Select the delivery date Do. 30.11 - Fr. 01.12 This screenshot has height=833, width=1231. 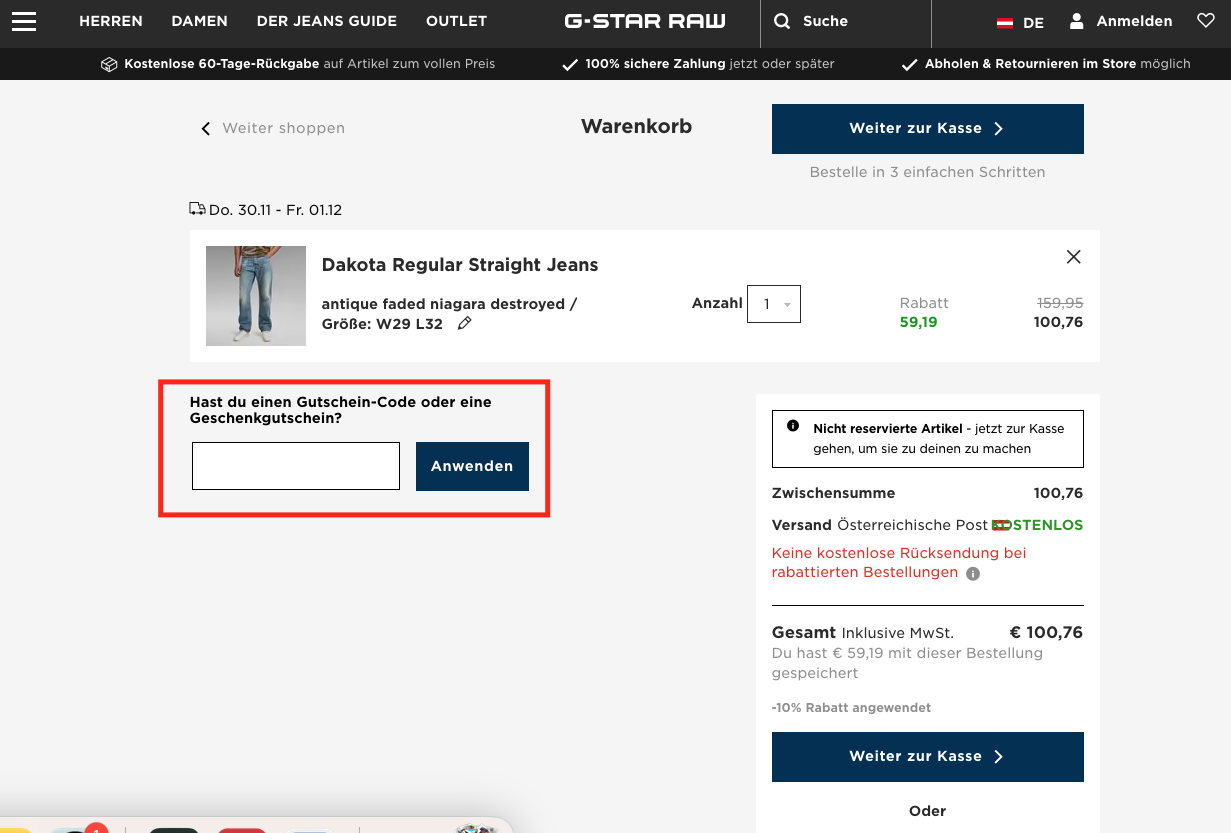tap(275, 210)
